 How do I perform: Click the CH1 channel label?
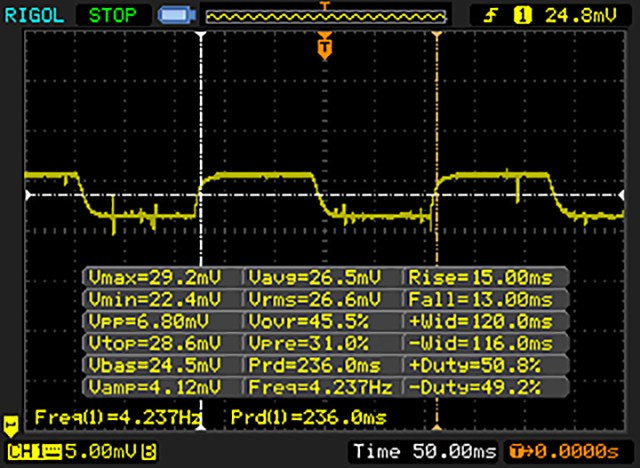tap(26, 452)
